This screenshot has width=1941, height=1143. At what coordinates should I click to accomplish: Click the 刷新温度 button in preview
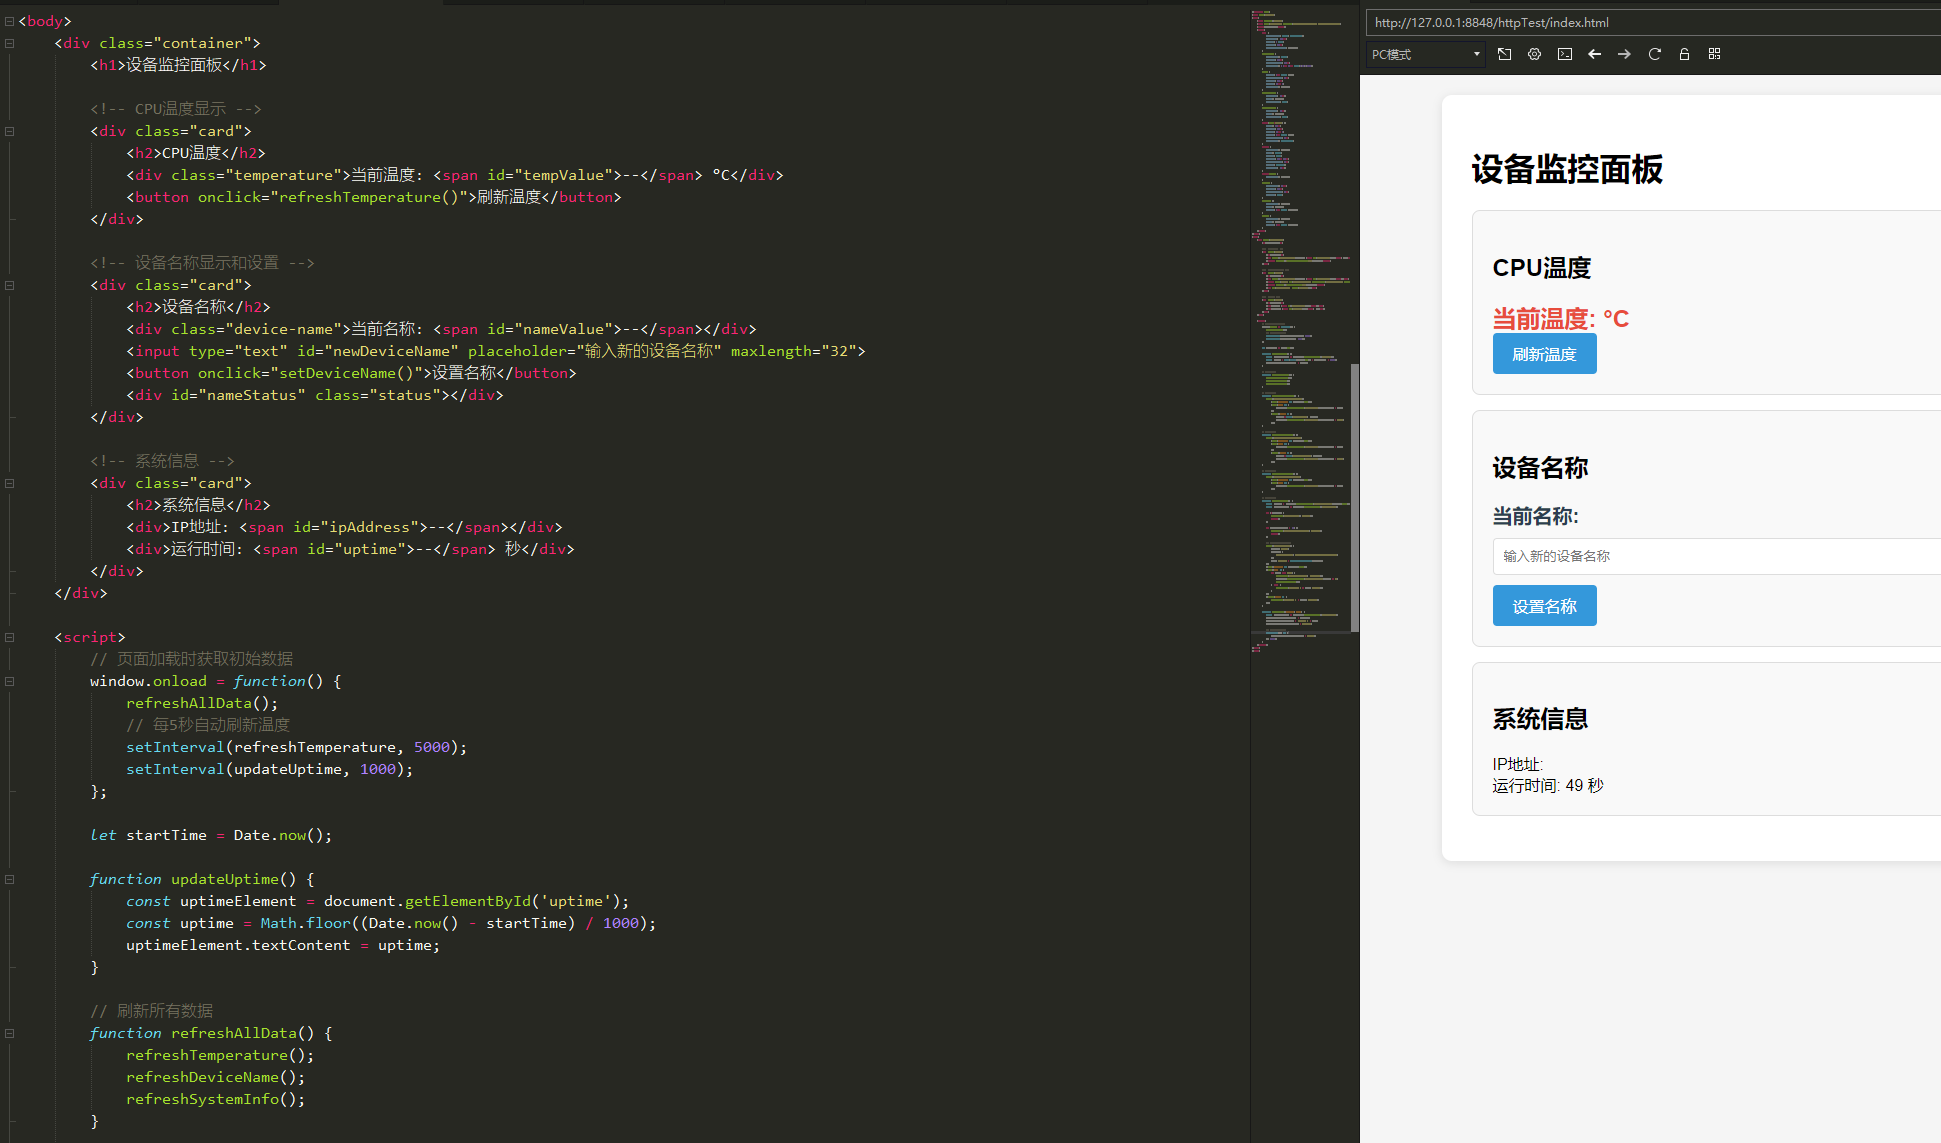coord(1544,354)
